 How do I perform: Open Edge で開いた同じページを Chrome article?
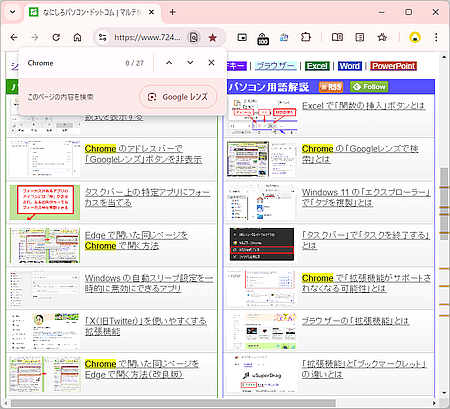tap(136, 240)
